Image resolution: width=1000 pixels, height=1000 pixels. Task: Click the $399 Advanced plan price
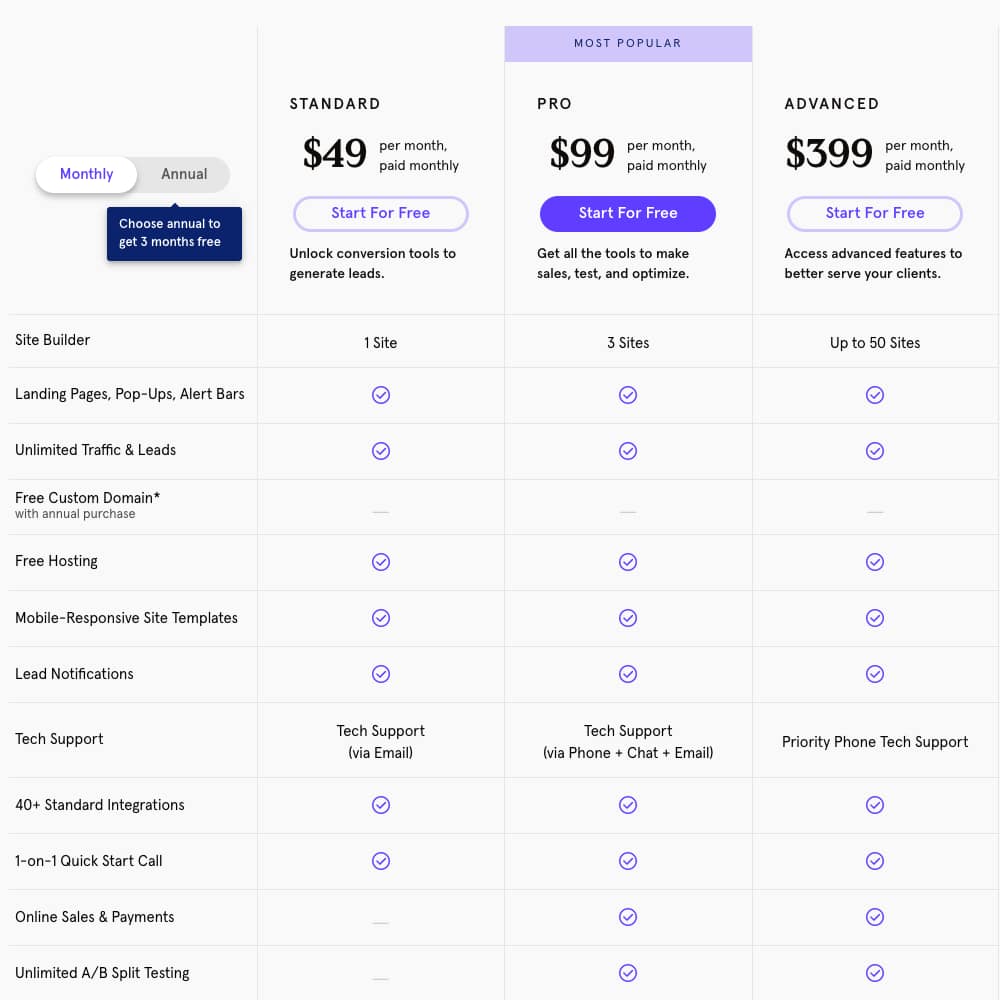[829, 153]
